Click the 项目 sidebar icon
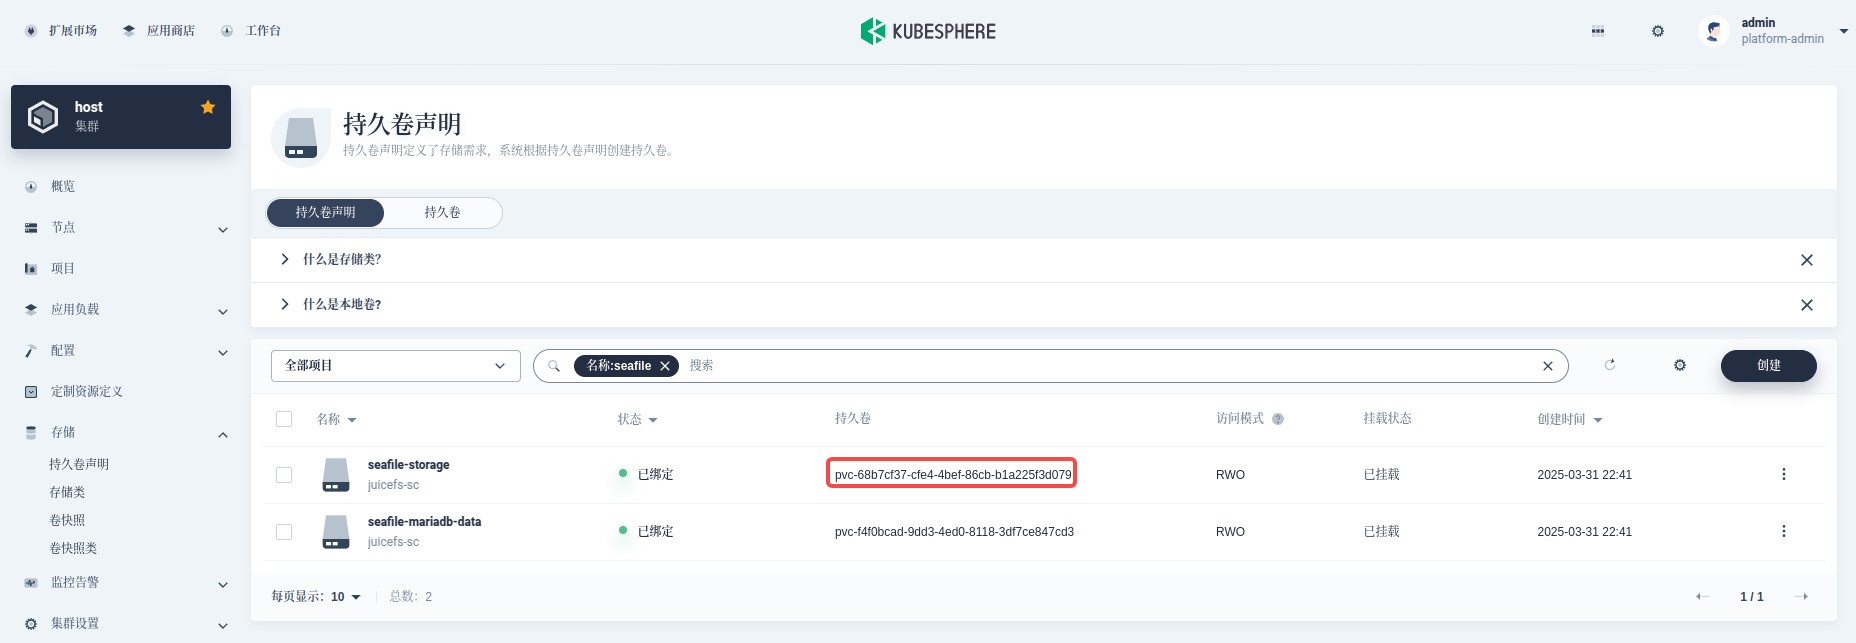Image resolution: width=1856 pixels, height=643 pixels. (x=31, y=269)
